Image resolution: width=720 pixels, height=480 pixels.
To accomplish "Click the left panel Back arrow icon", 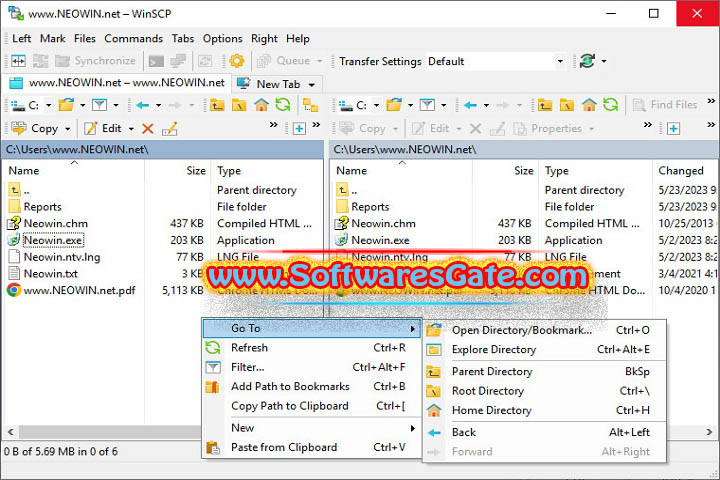I will tap(142, 105).
